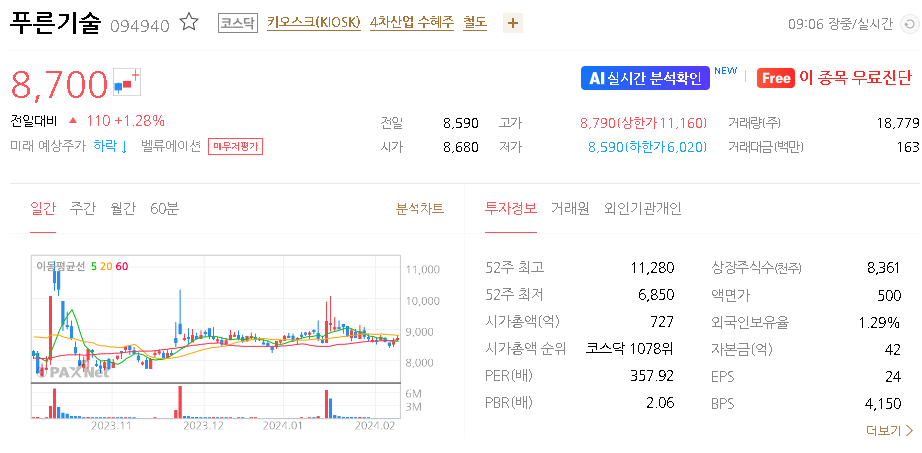
Task: Click the 시가 value 8,680
Action: 461,147
